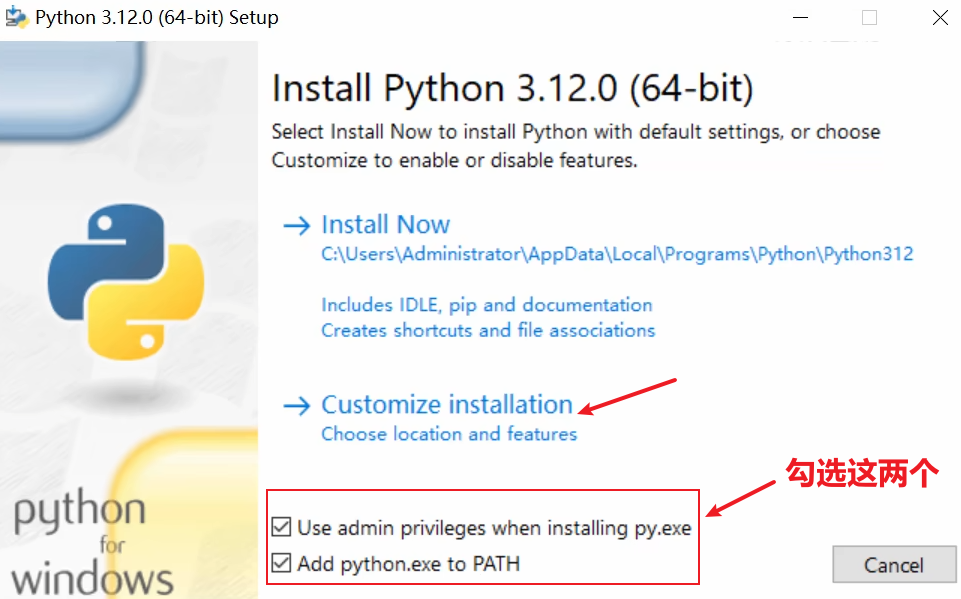Click the blue and yellow Python logo

[x=126, y=282]
